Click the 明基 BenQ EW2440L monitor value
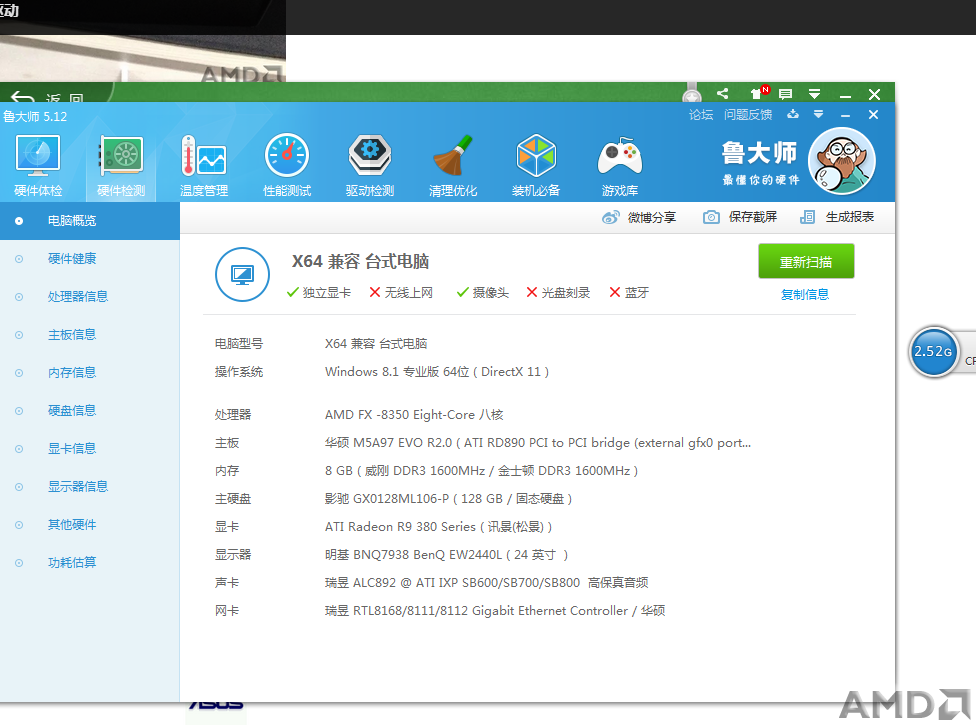Image resolution: width=976 pixels, height=725 pixels. click(446, 555)
